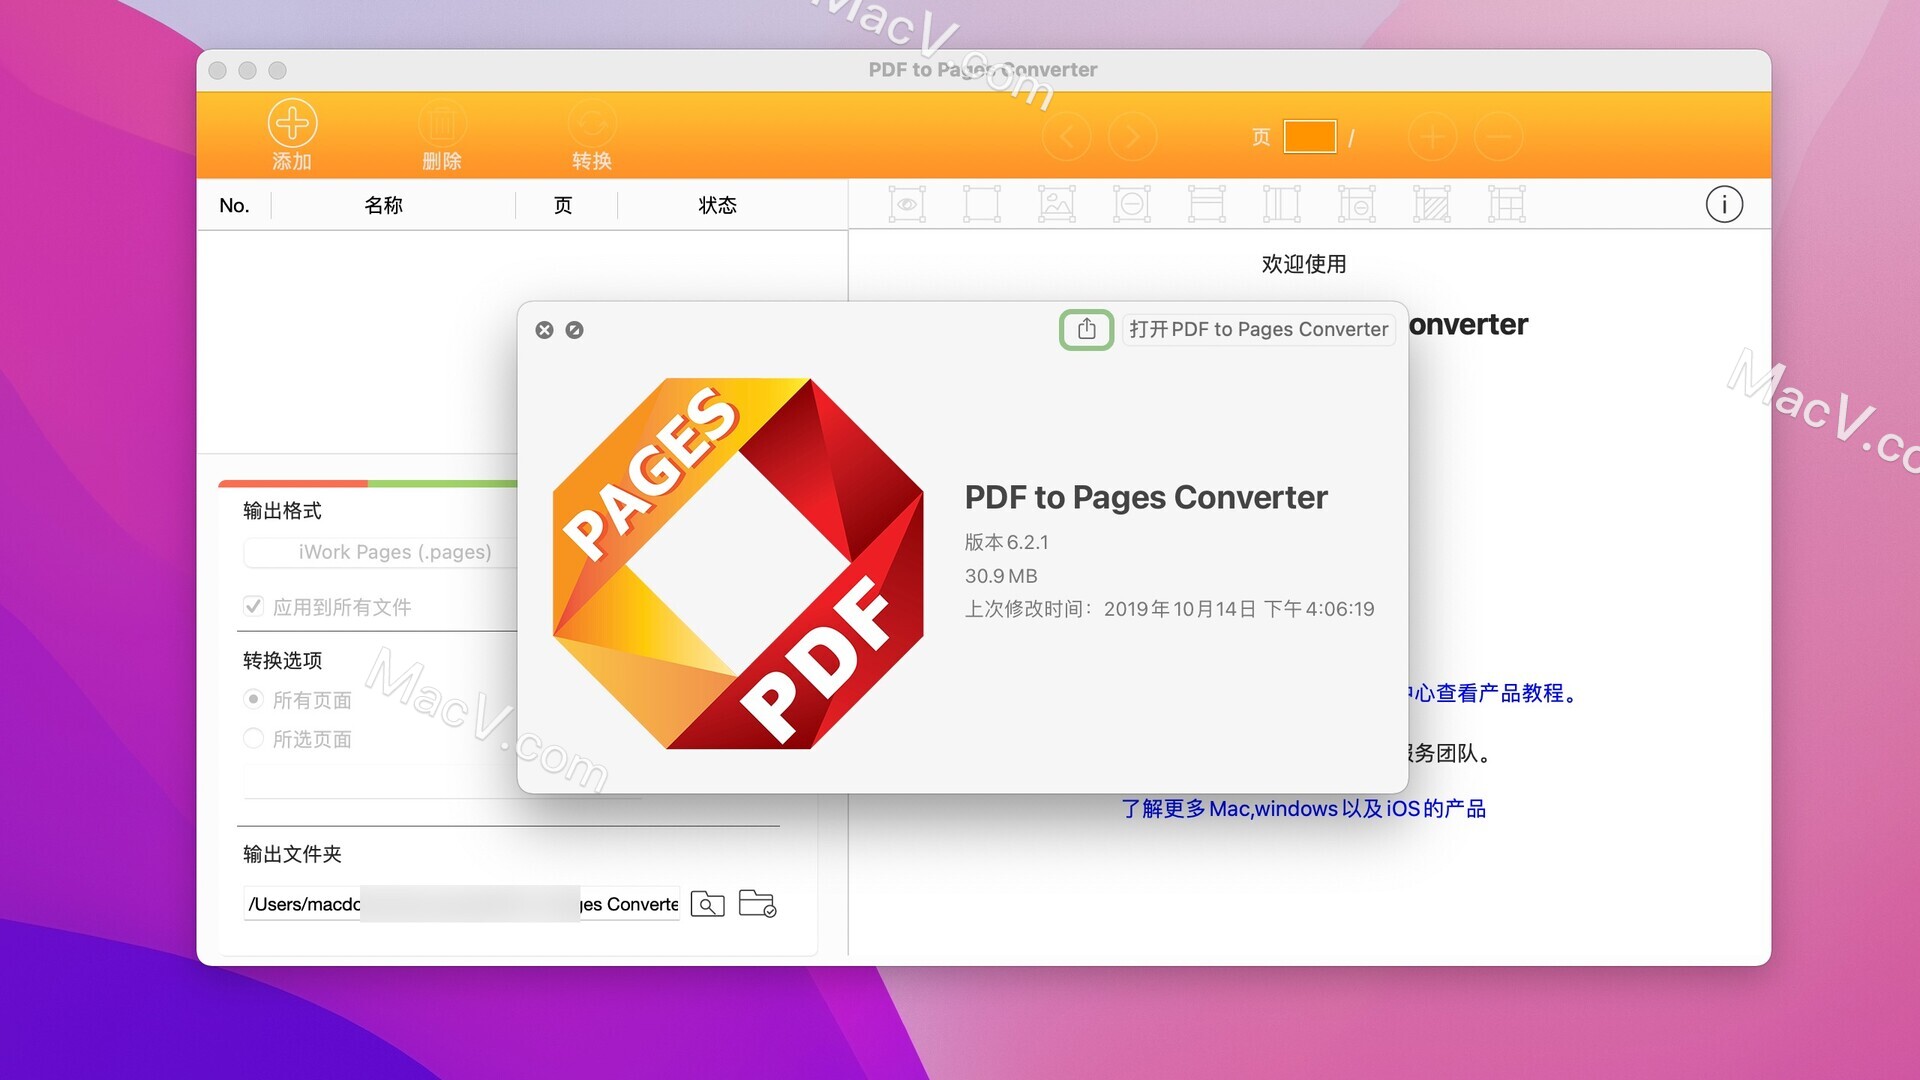Select the empty rectangle area tool
This screenshot has height=1080, width=1920.
(x=982, y=204)
